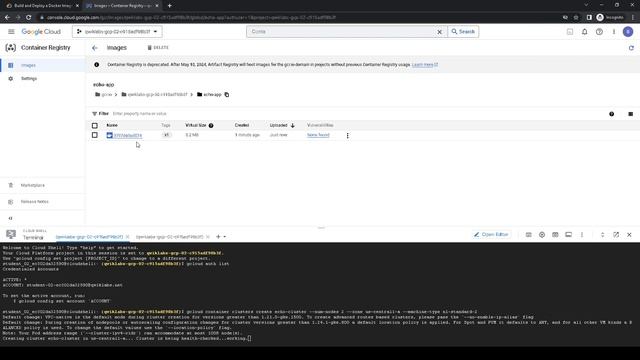Image resolution: width=640 pixels, height=360 pixels.
Task: Open the row actions three-dot menu
Action: 347,136
